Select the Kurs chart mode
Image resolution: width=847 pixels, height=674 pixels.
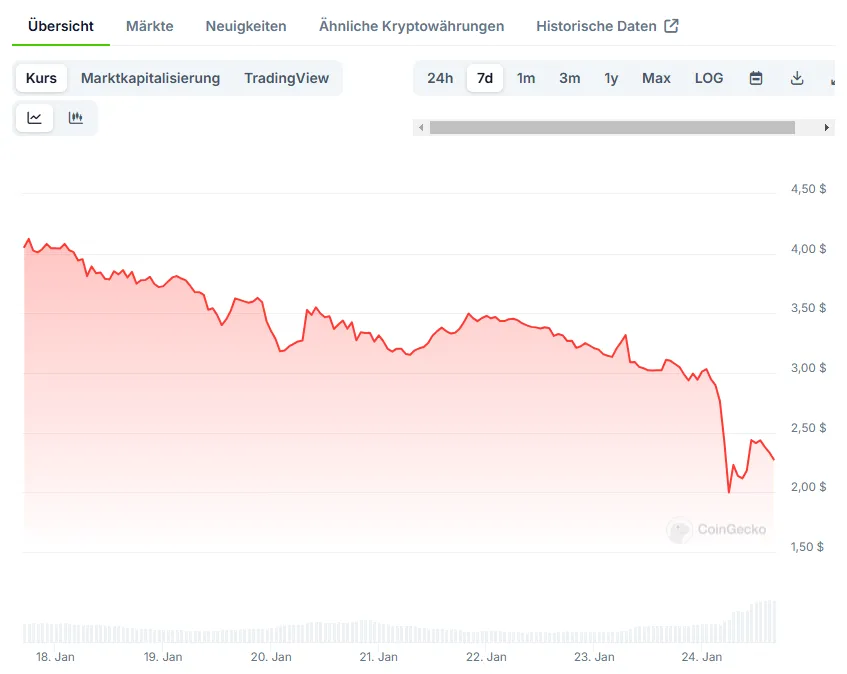pyautogui.click(x=41, y=78)
